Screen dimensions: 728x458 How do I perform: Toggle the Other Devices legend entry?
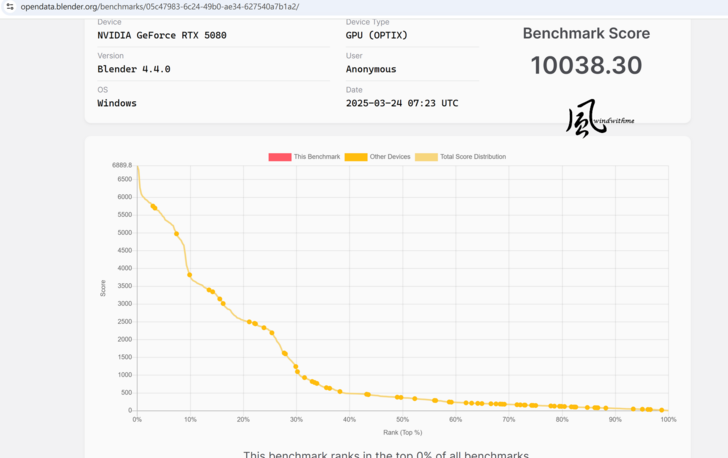click(377, 157)
